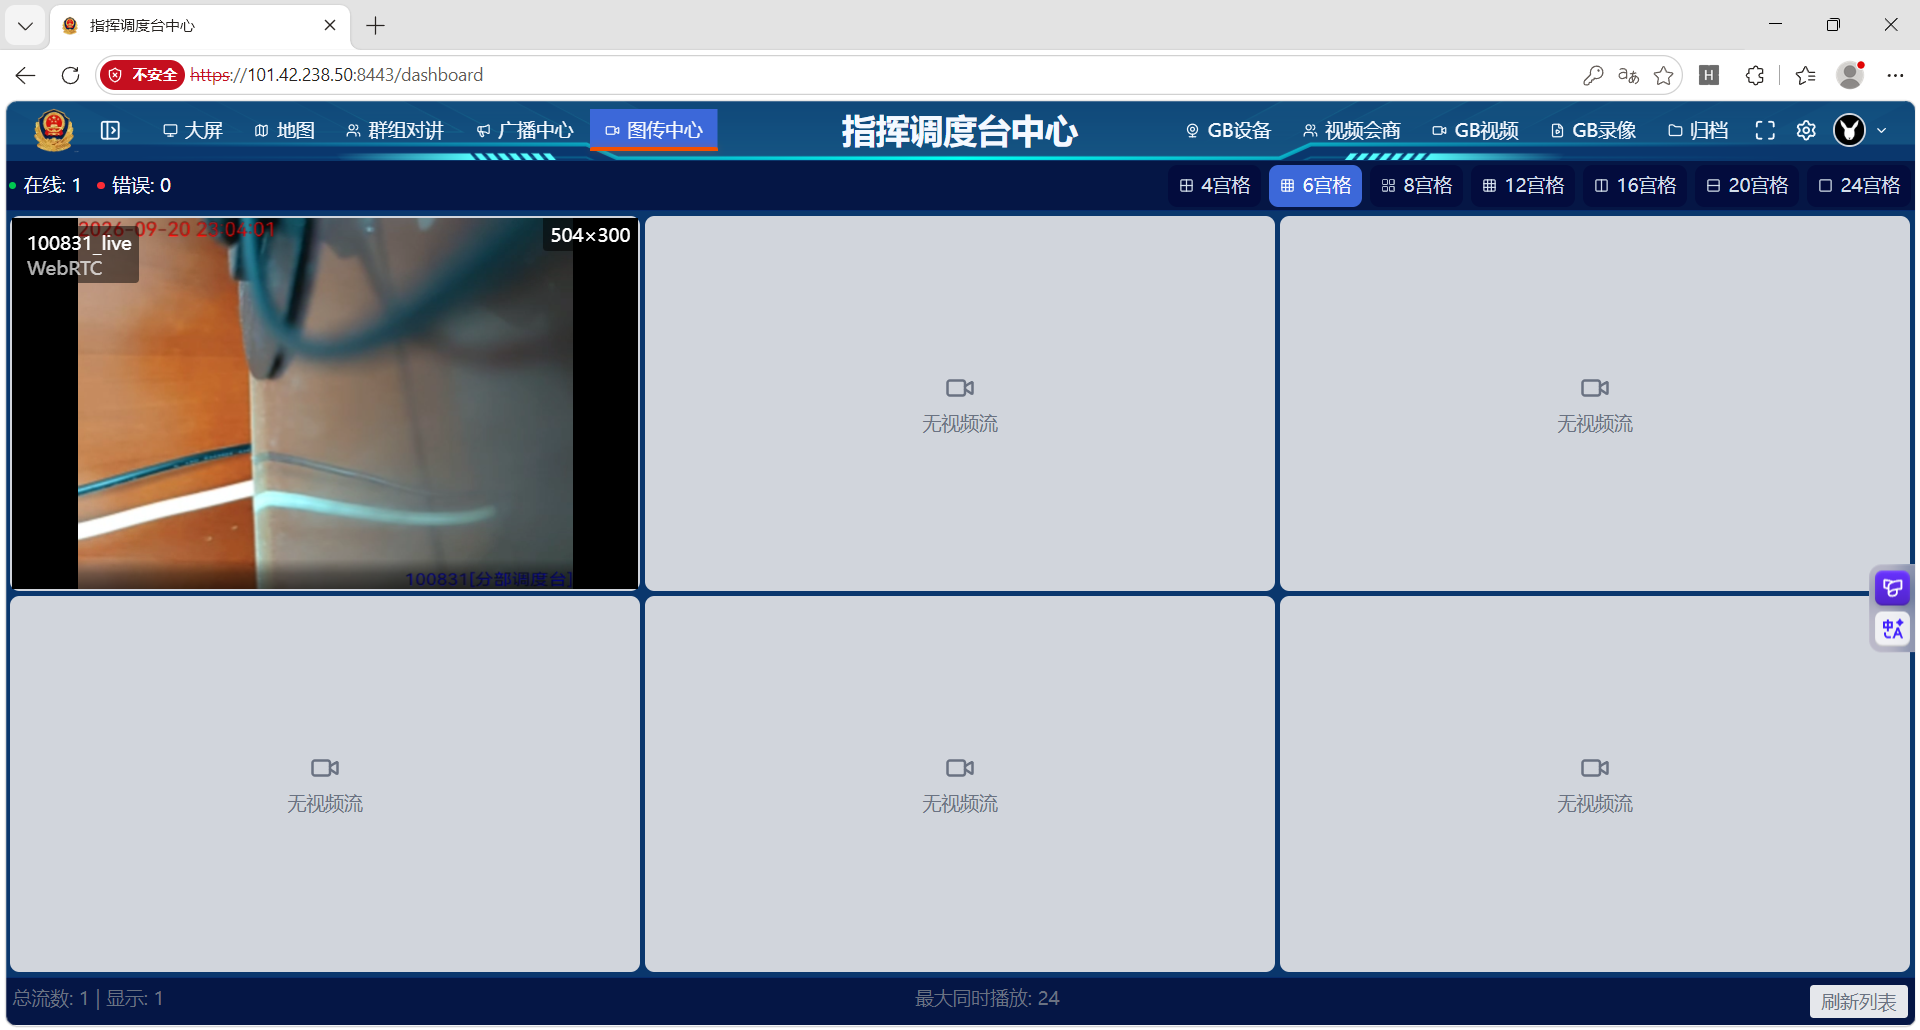Open 广播中心 broadcast center
This screenshot has width=1920, height=1030.
[x=525, y=130]
